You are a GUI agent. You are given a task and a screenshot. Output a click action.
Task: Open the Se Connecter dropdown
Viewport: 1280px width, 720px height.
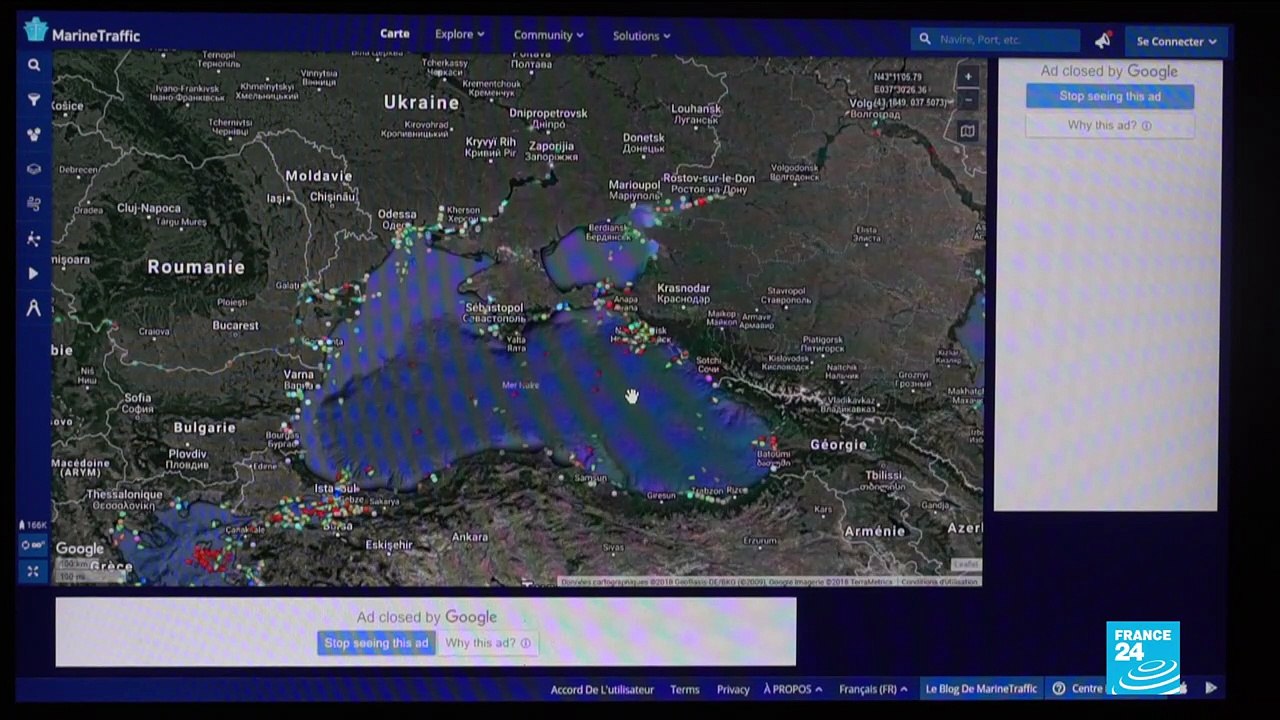point(1177,41)
